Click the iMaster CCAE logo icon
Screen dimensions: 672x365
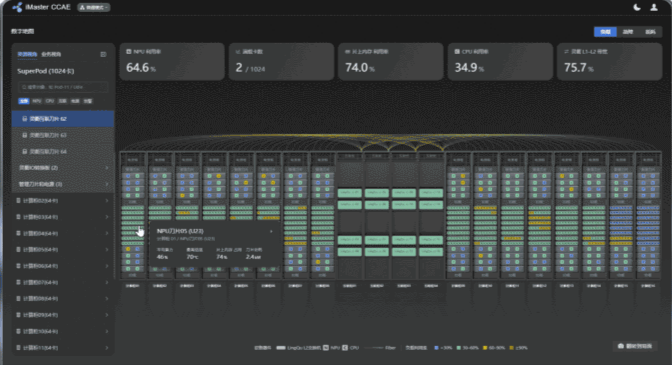17,7
